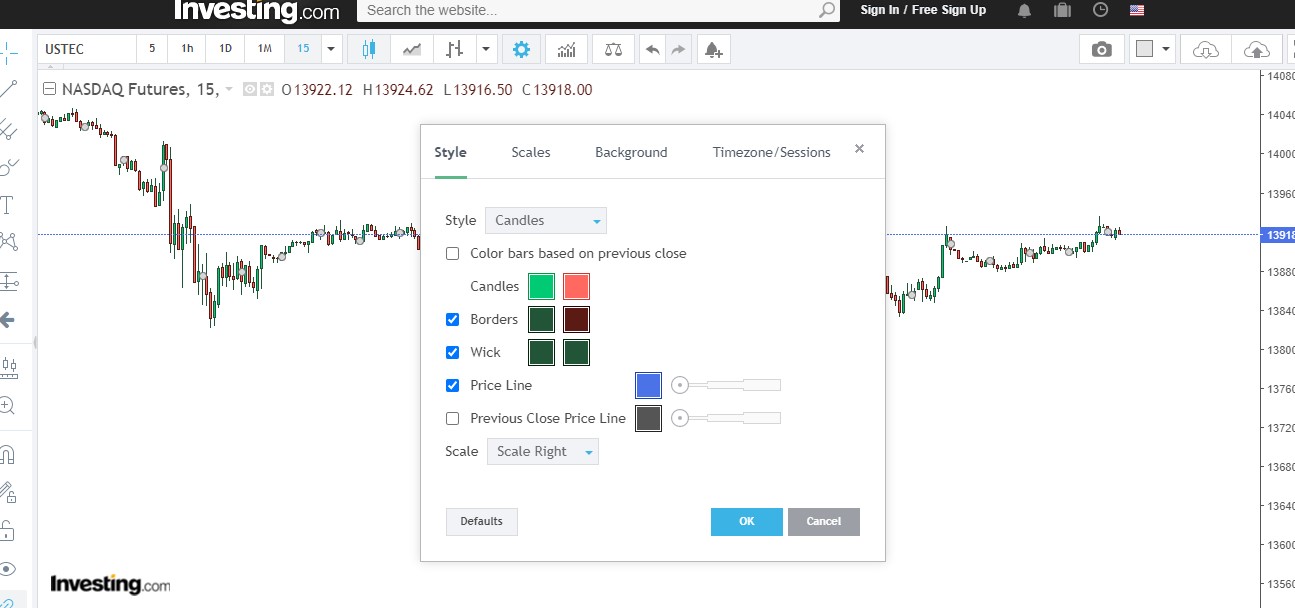Uncheck the Price Line checkbox

point(452,386)
